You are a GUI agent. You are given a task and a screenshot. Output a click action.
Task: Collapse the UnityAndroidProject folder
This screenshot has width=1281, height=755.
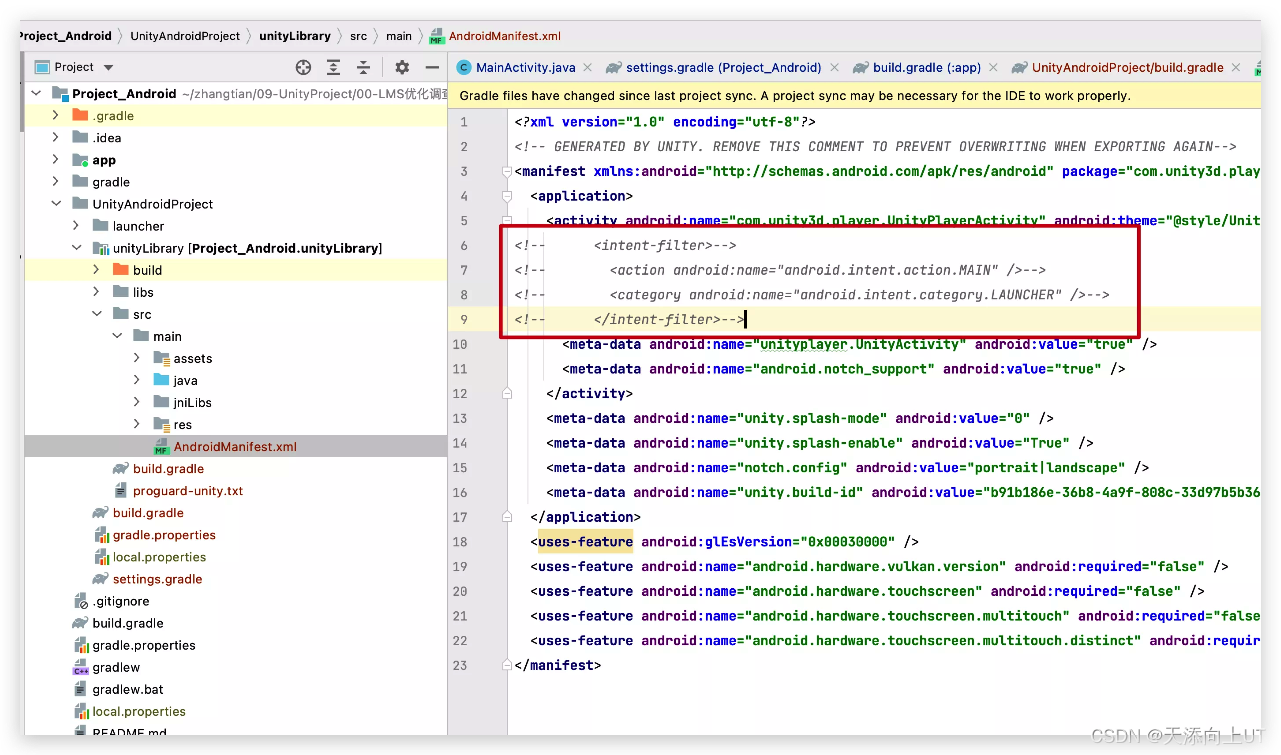pos(56,204)
